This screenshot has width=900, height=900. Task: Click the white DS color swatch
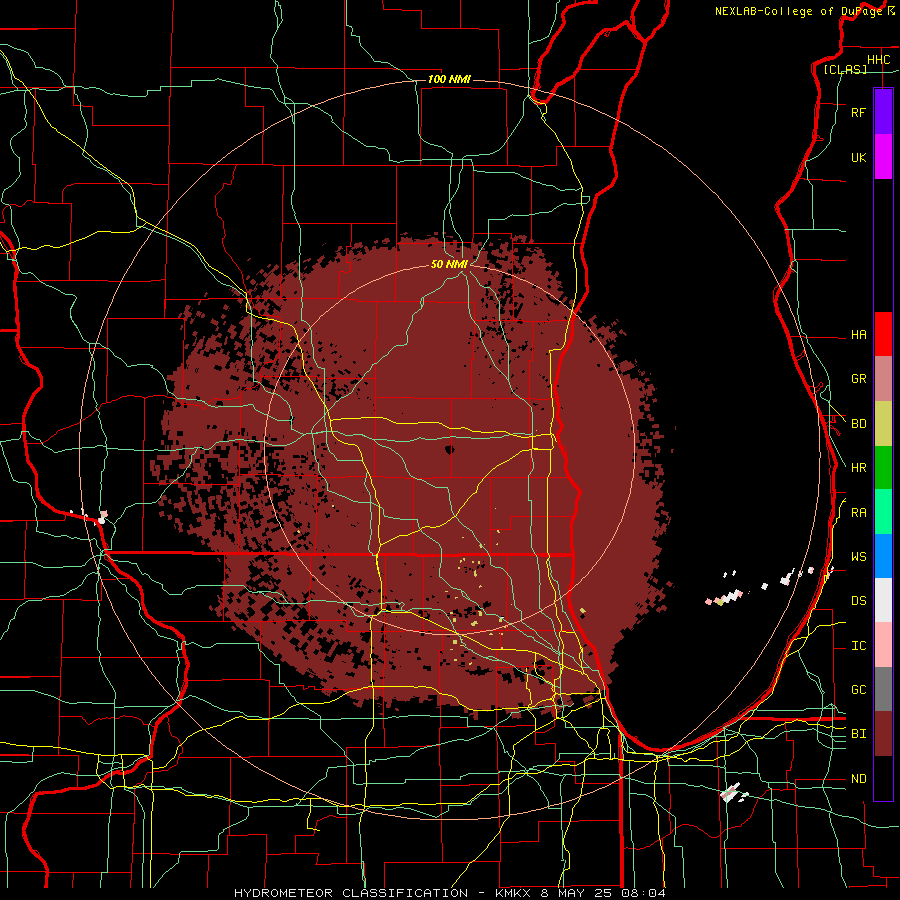tap(883, 600)
